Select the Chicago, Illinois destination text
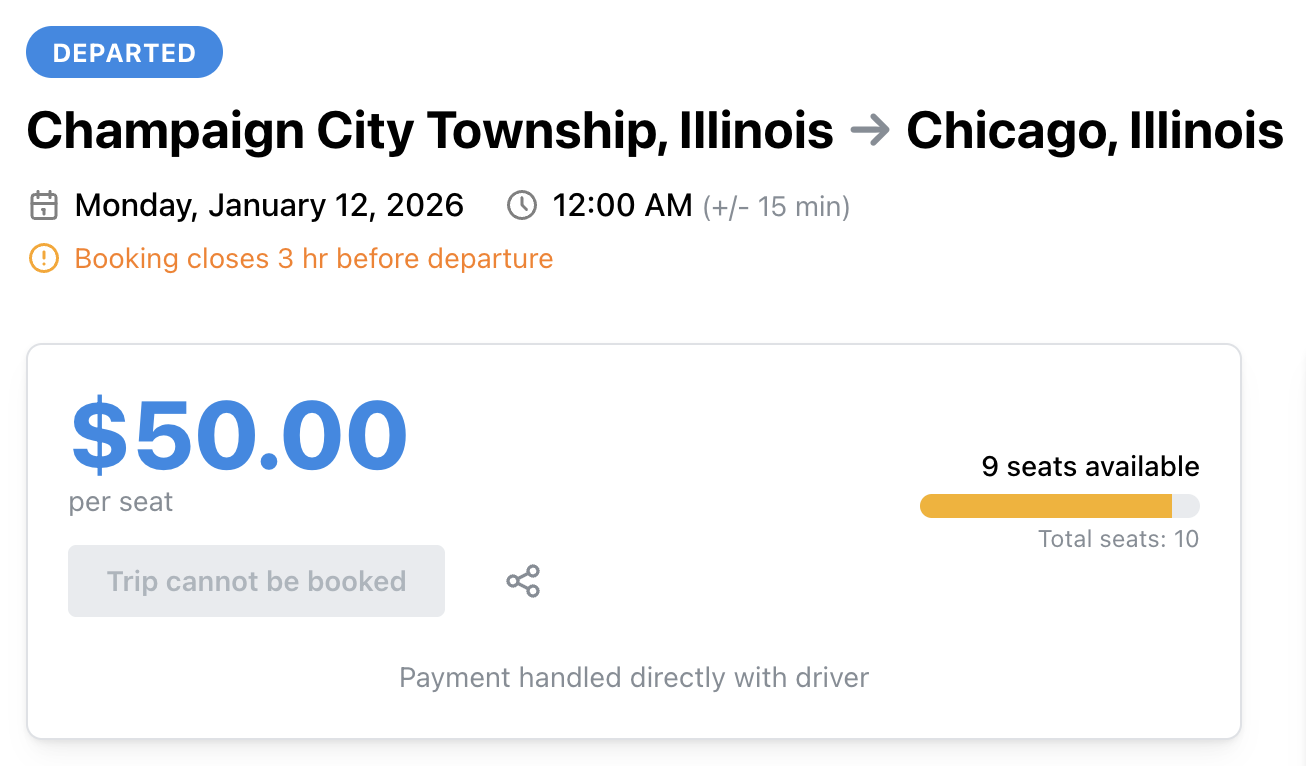Viewport: 1306px width, 766px height. [x=1094, y=131]
